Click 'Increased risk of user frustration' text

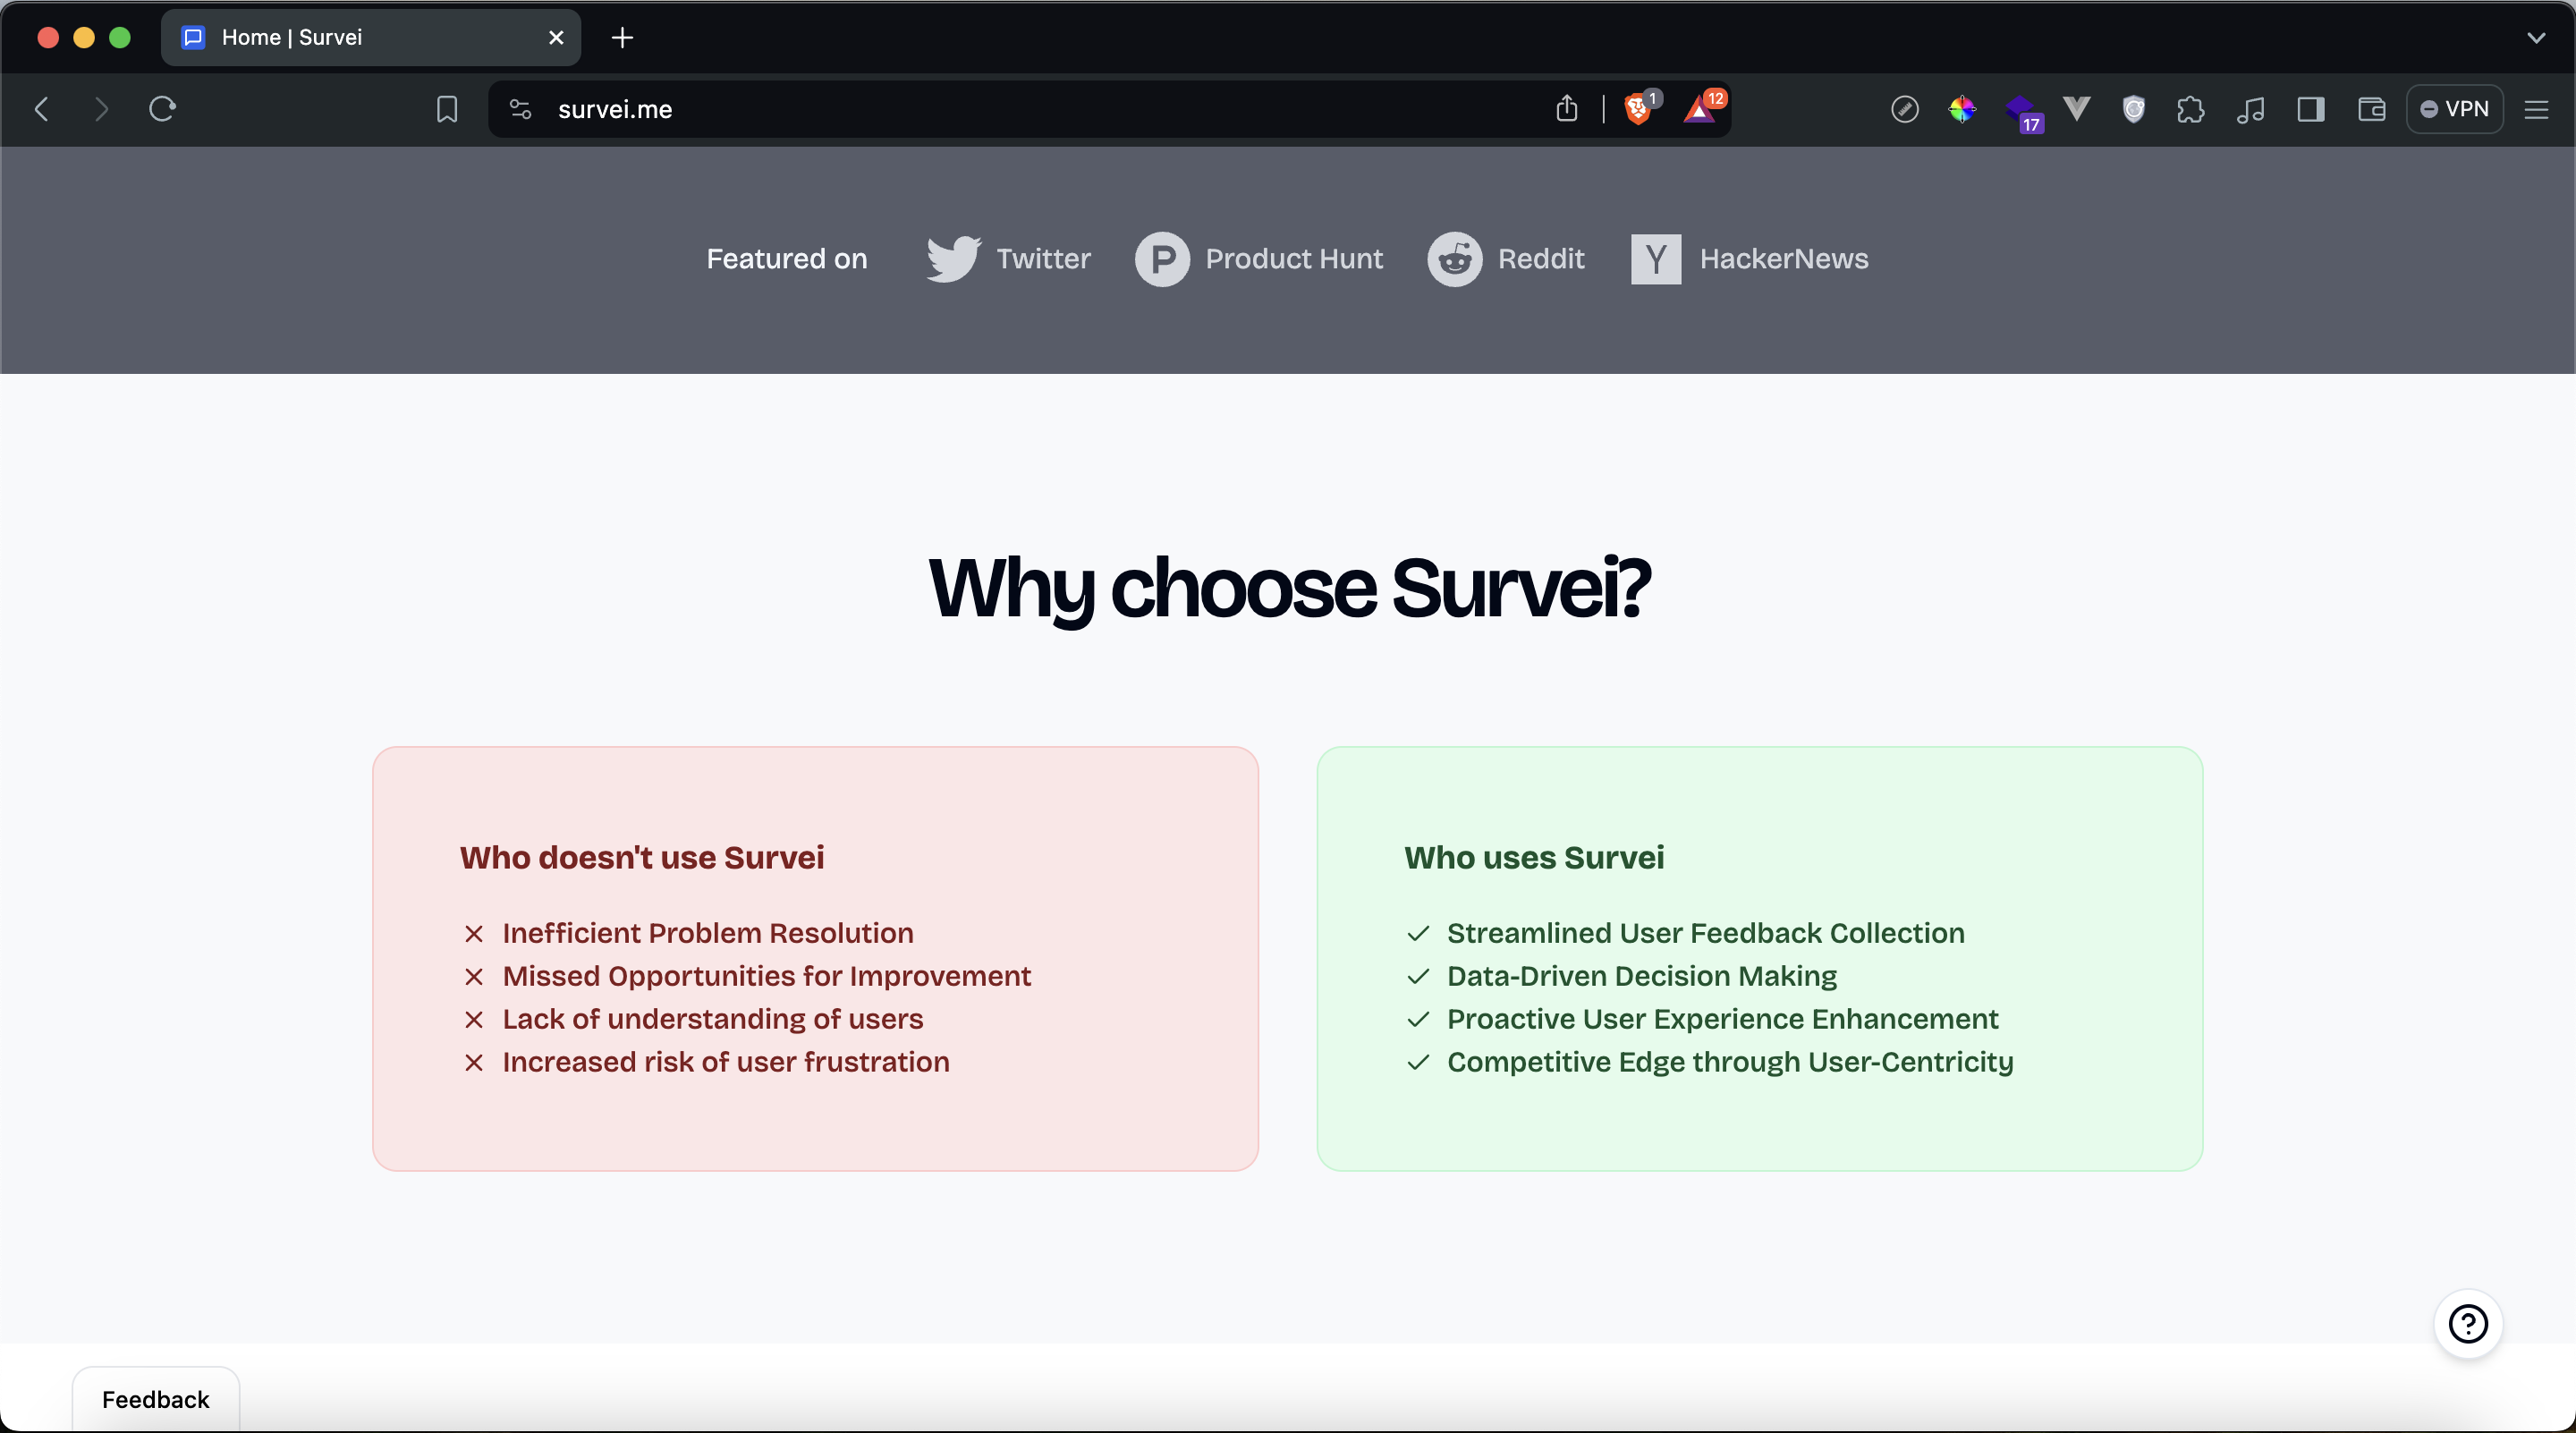[x=726, y=1062]
